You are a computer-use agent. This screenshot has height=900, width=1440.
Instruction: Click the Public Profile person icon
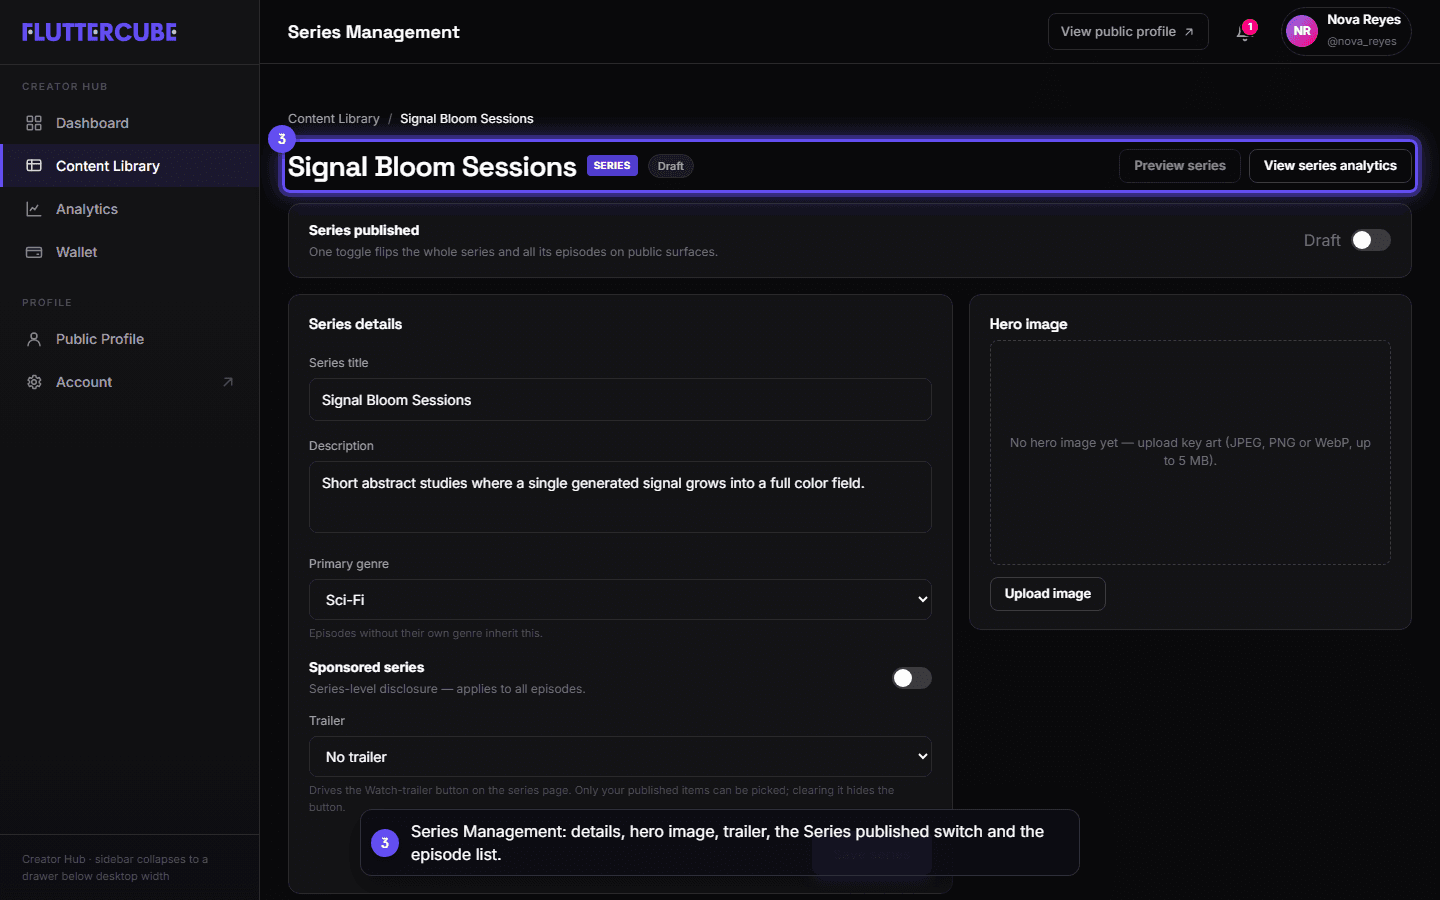pos(34,339)
